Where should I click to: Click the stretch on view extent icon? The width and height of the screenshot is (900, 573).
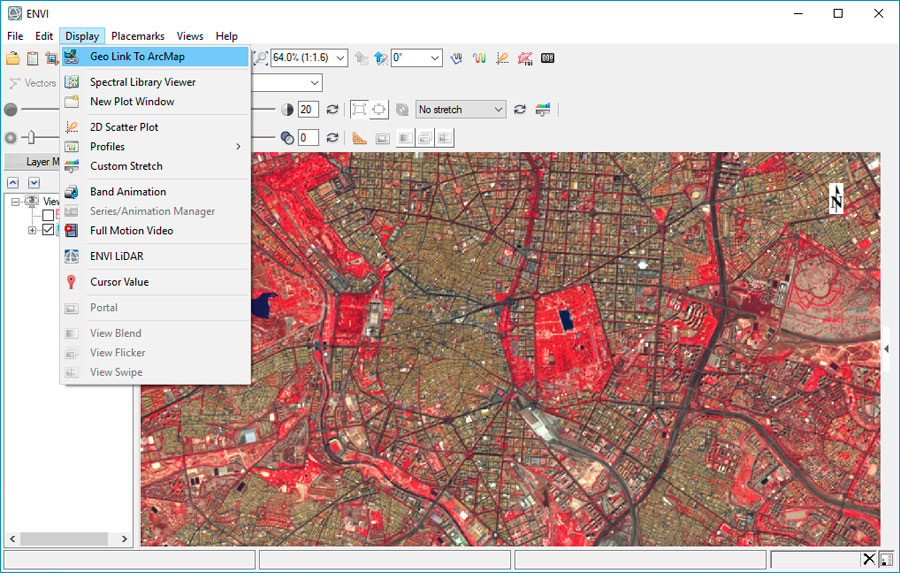pyautogui.click(x=379, y=109)
